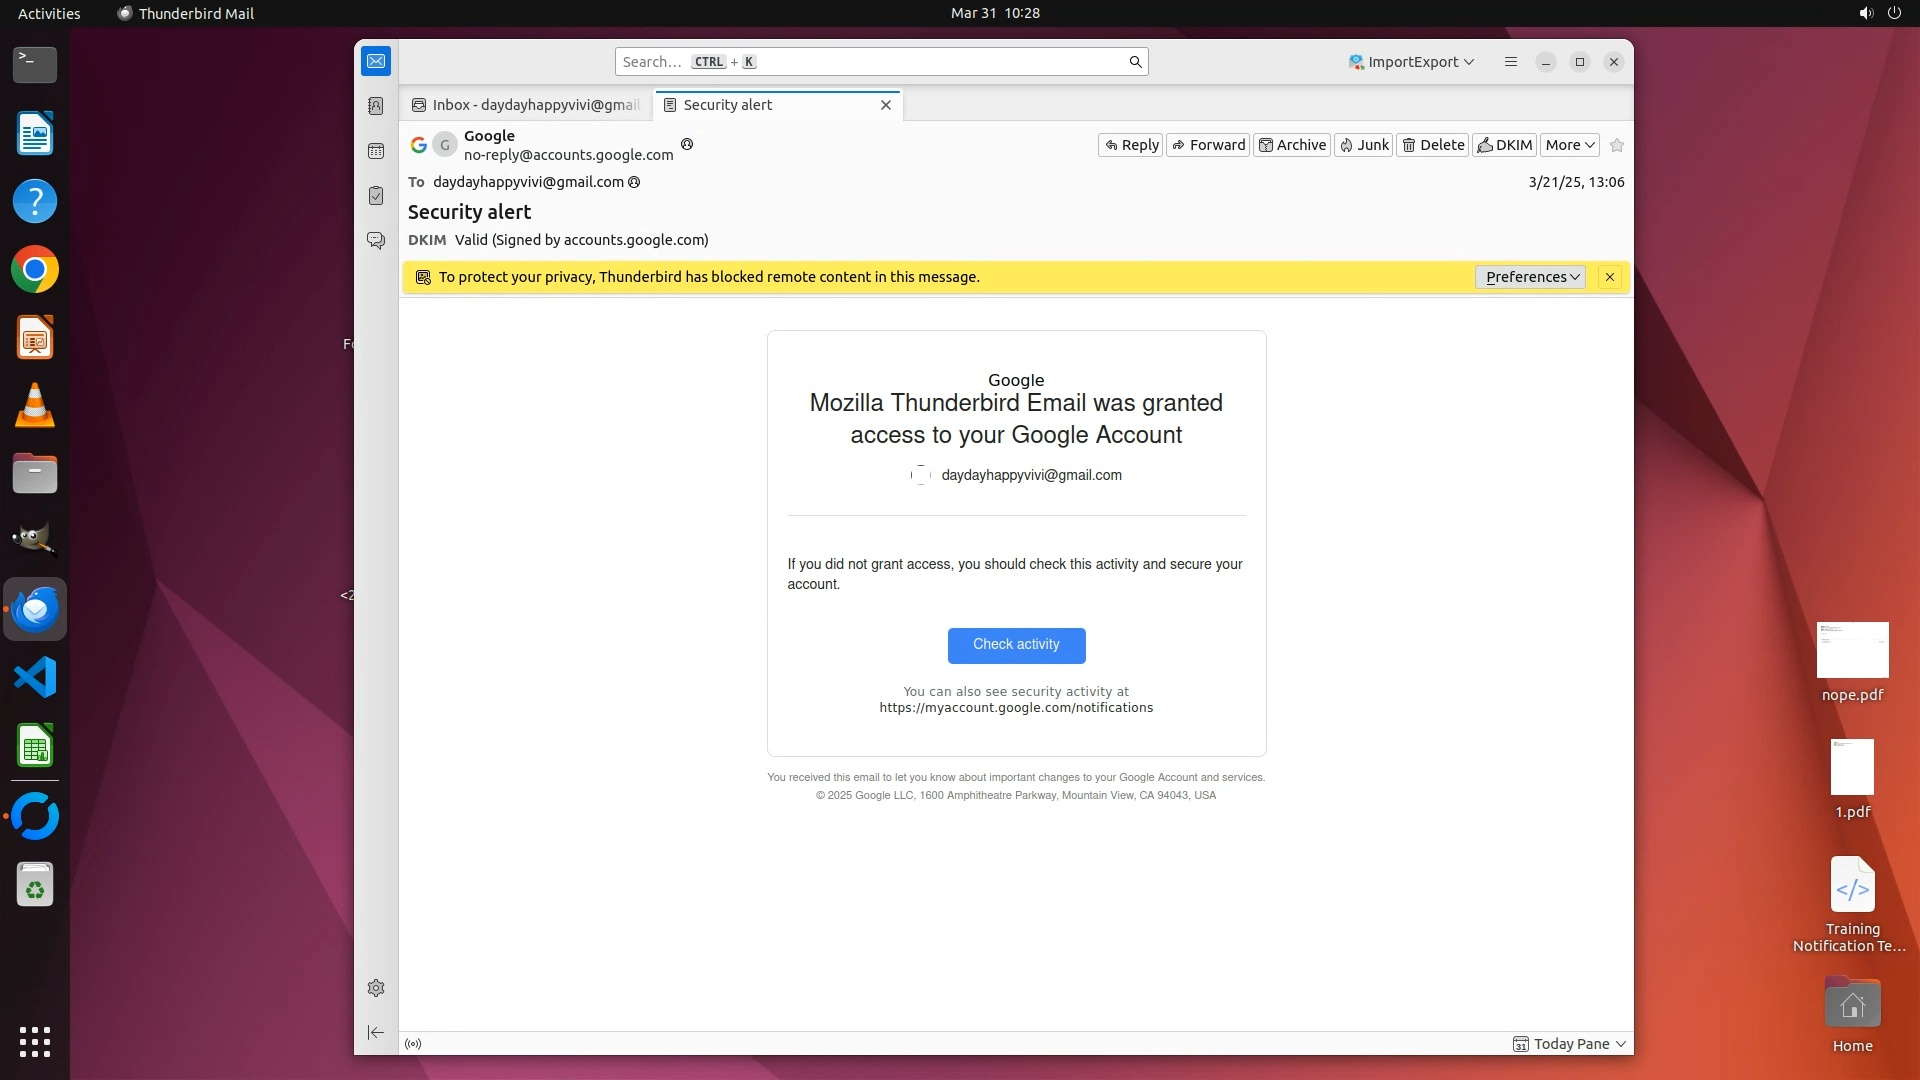Click the Reply button

pyautogui.click(x=1131, y=145)
